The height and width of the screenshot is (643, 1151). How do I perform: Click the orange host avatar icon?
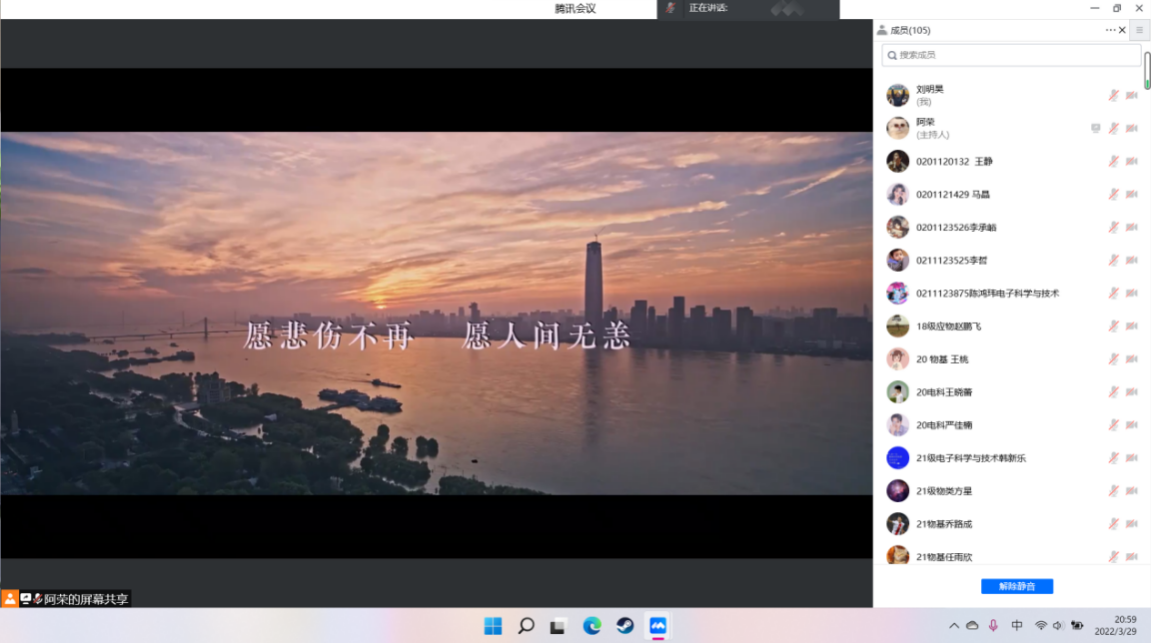point(10,599)
